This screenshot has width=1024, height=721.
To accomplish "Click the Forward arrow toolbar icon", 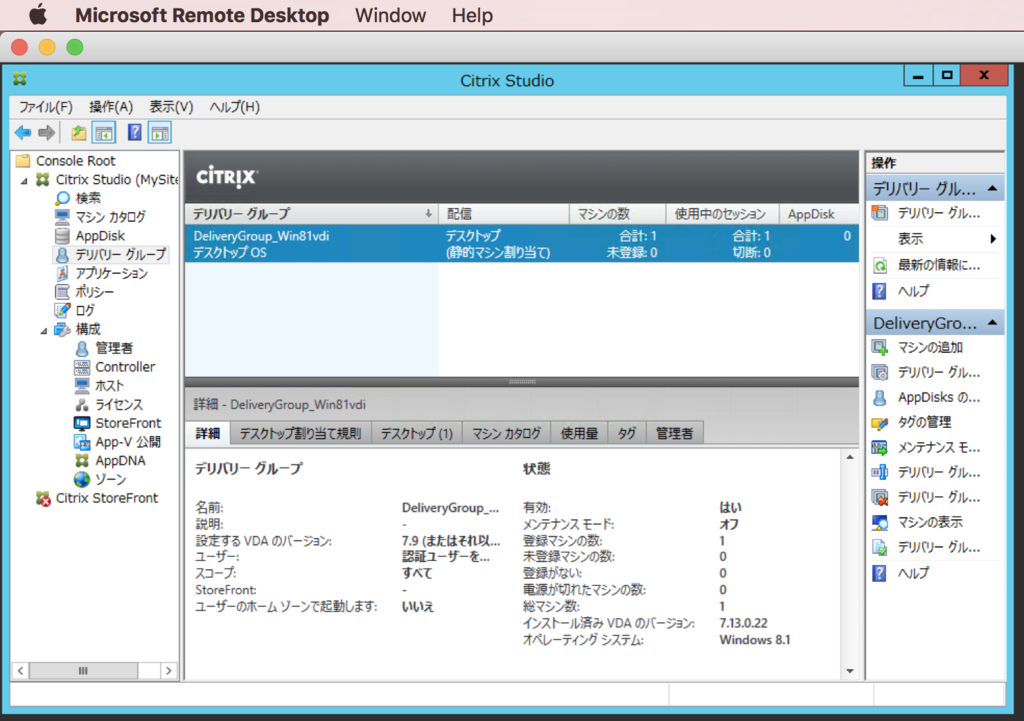I will coord(46,133).
